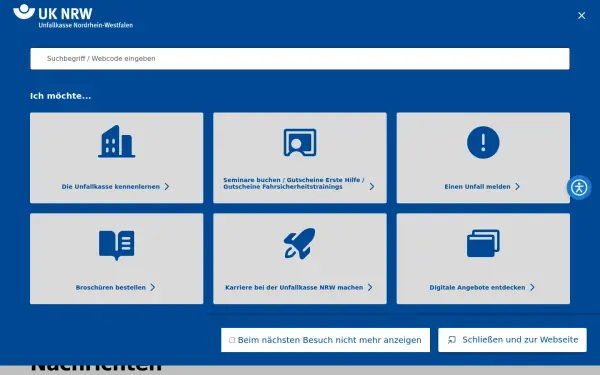Open 'Seminare buchen / Gutscheine Erste Hilfe' link

point(294,183)
